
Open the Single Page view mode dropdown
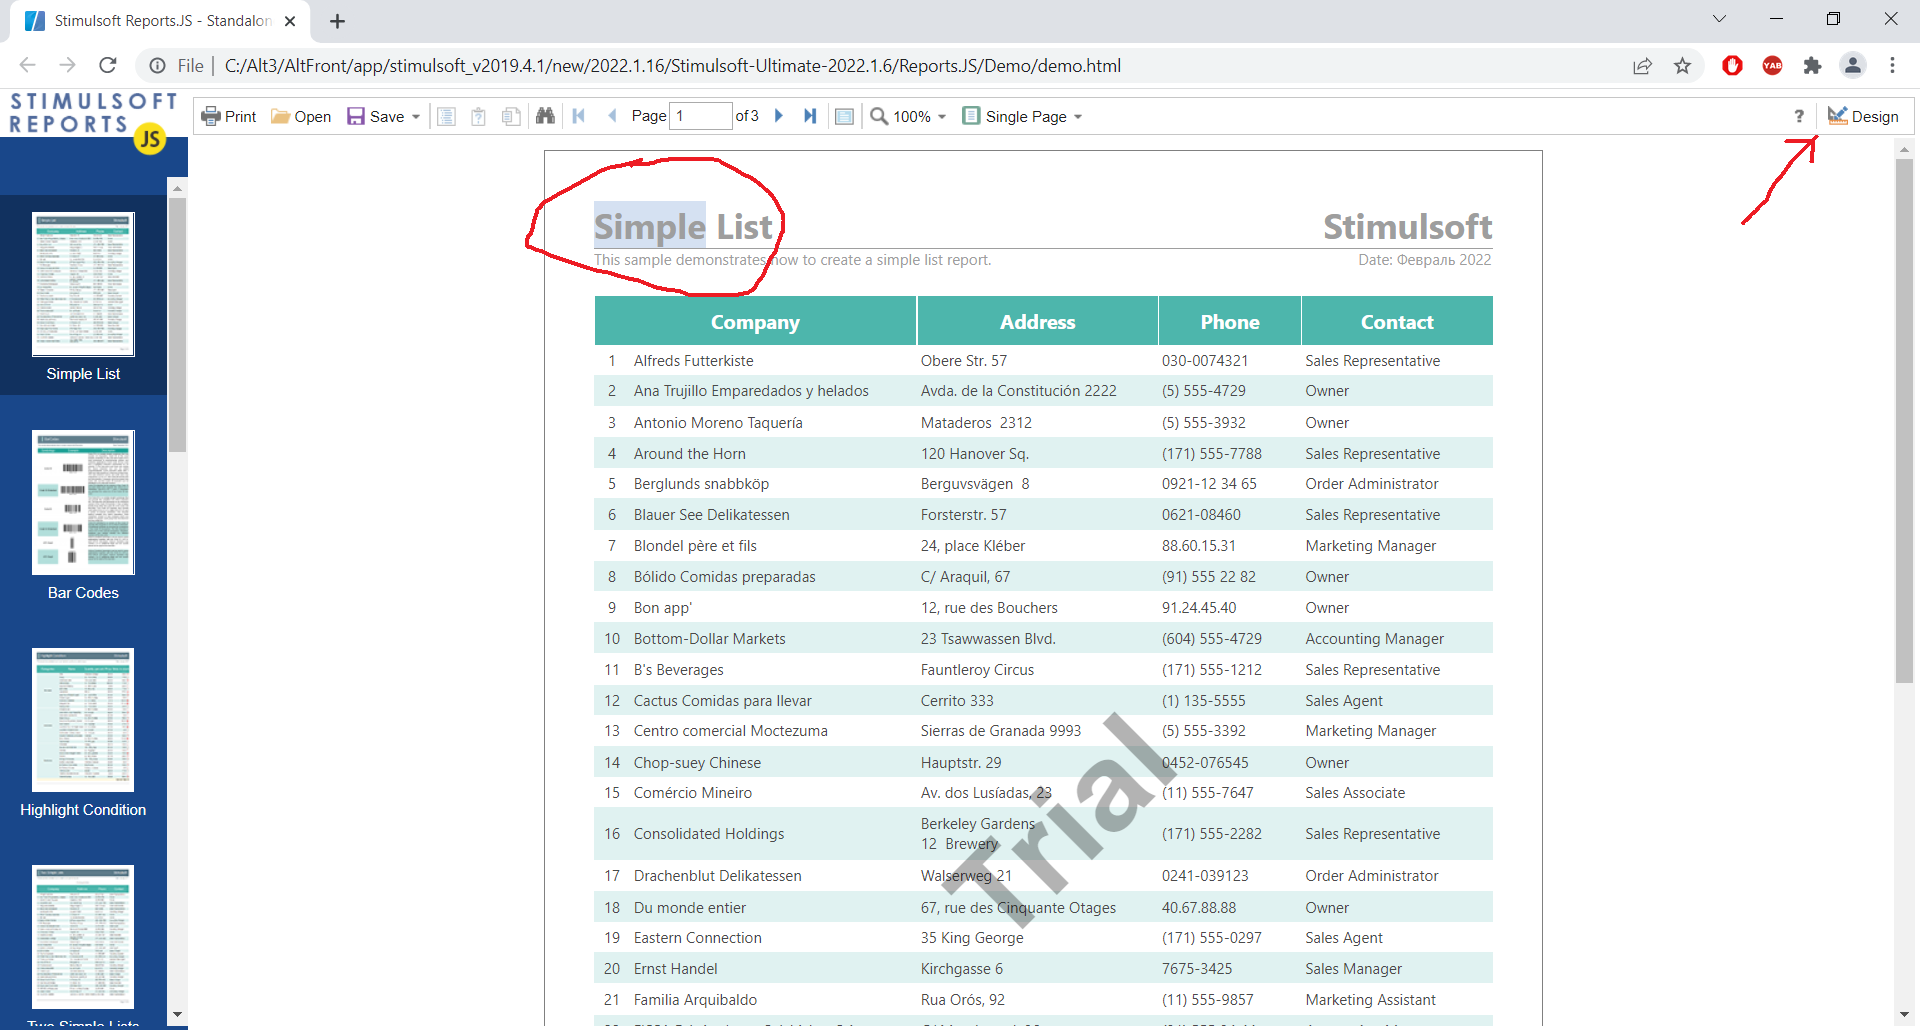(x=1022, y=116)
